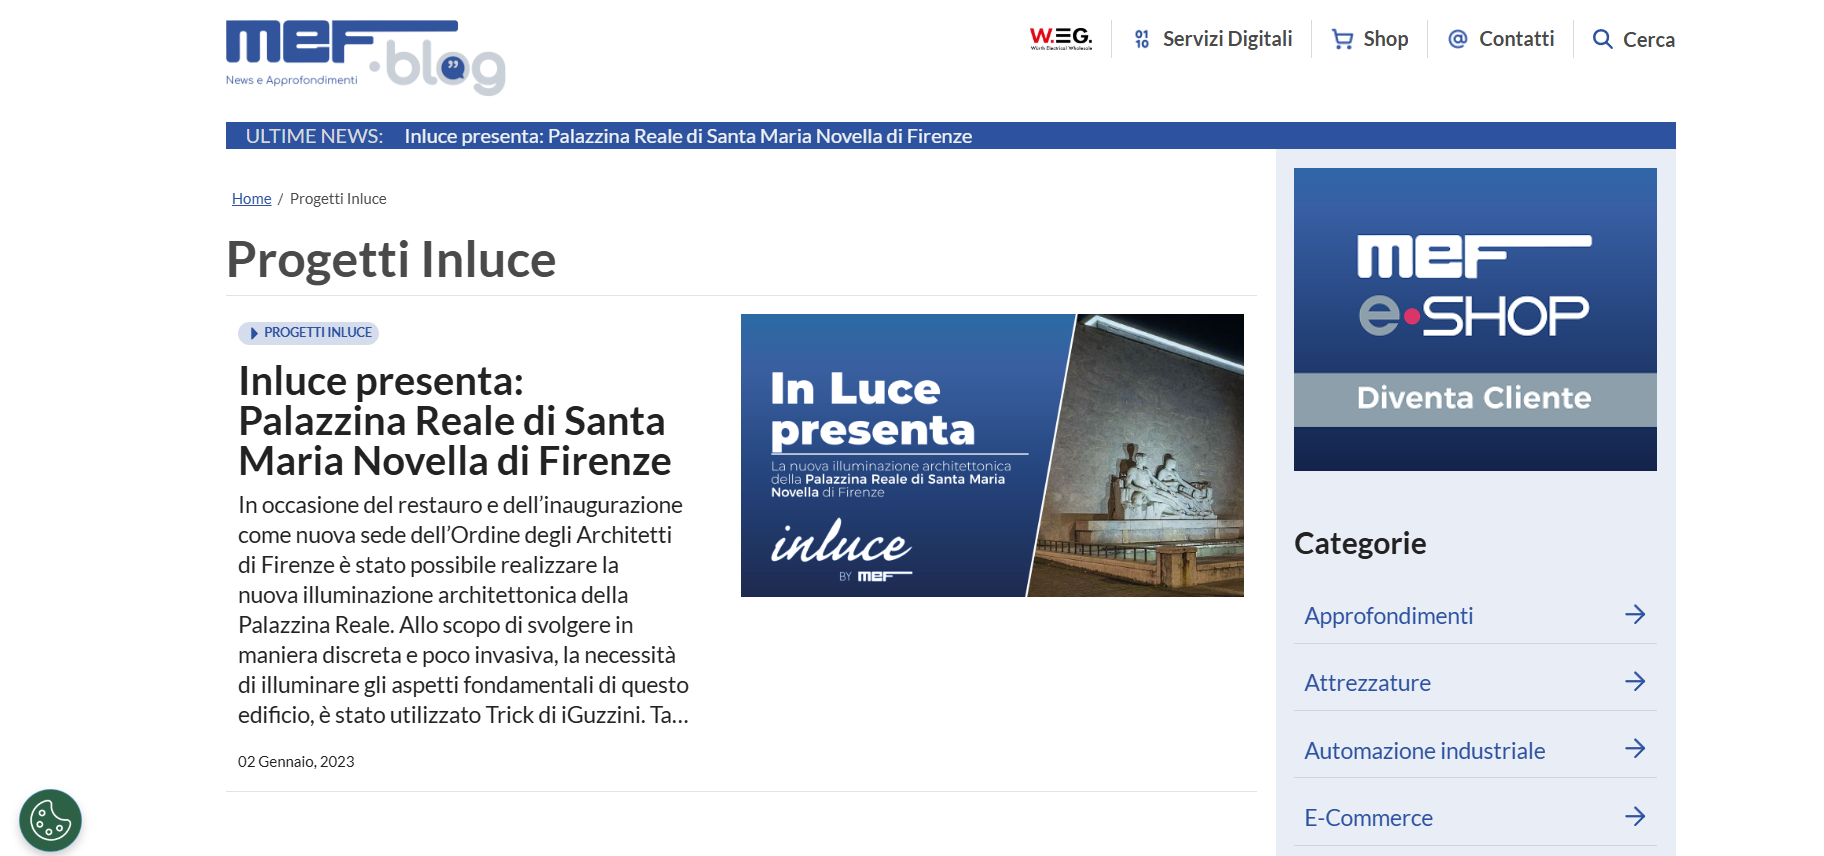Click arrow next to Automazione industriale
Screen dimensions: 1824x856
(1635, 749)
